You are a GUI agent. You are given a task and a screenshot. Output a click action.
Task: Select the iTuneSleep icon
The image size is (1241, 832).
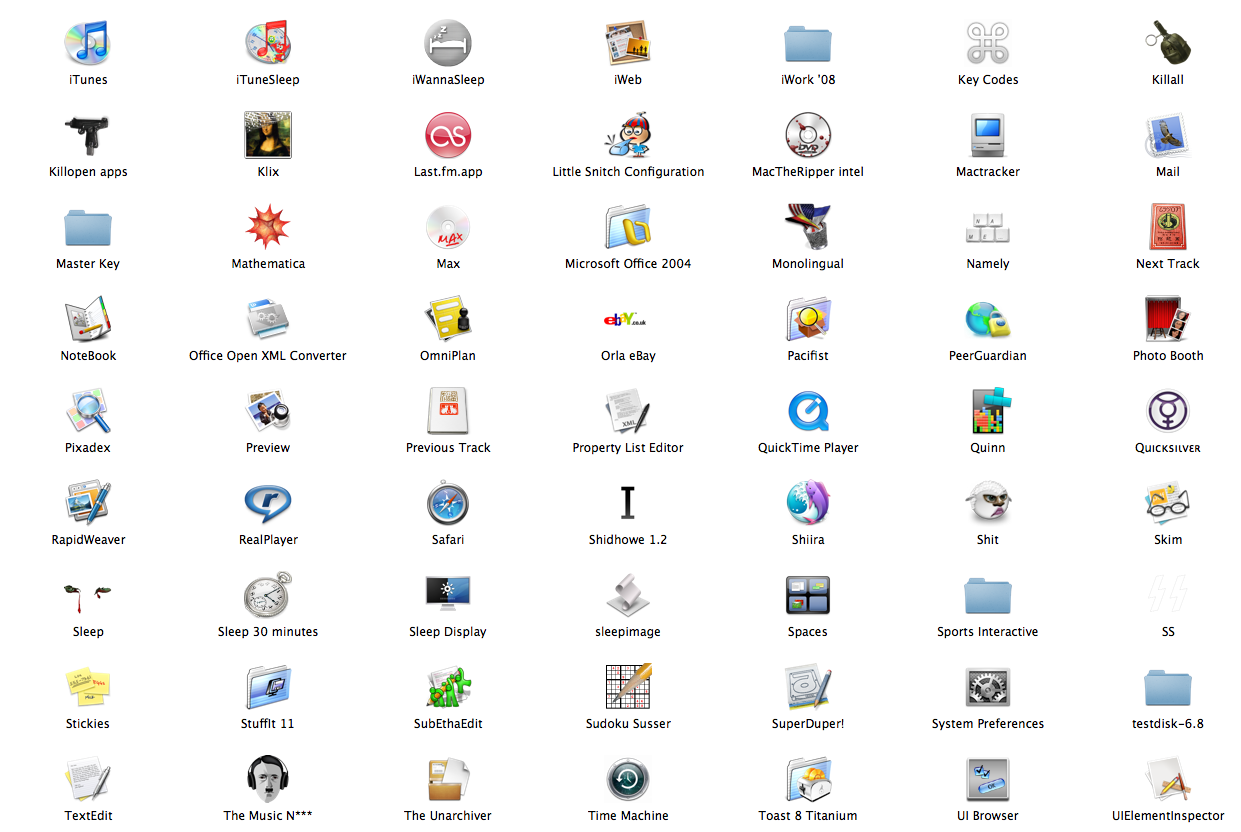click(x=268, y=42)
